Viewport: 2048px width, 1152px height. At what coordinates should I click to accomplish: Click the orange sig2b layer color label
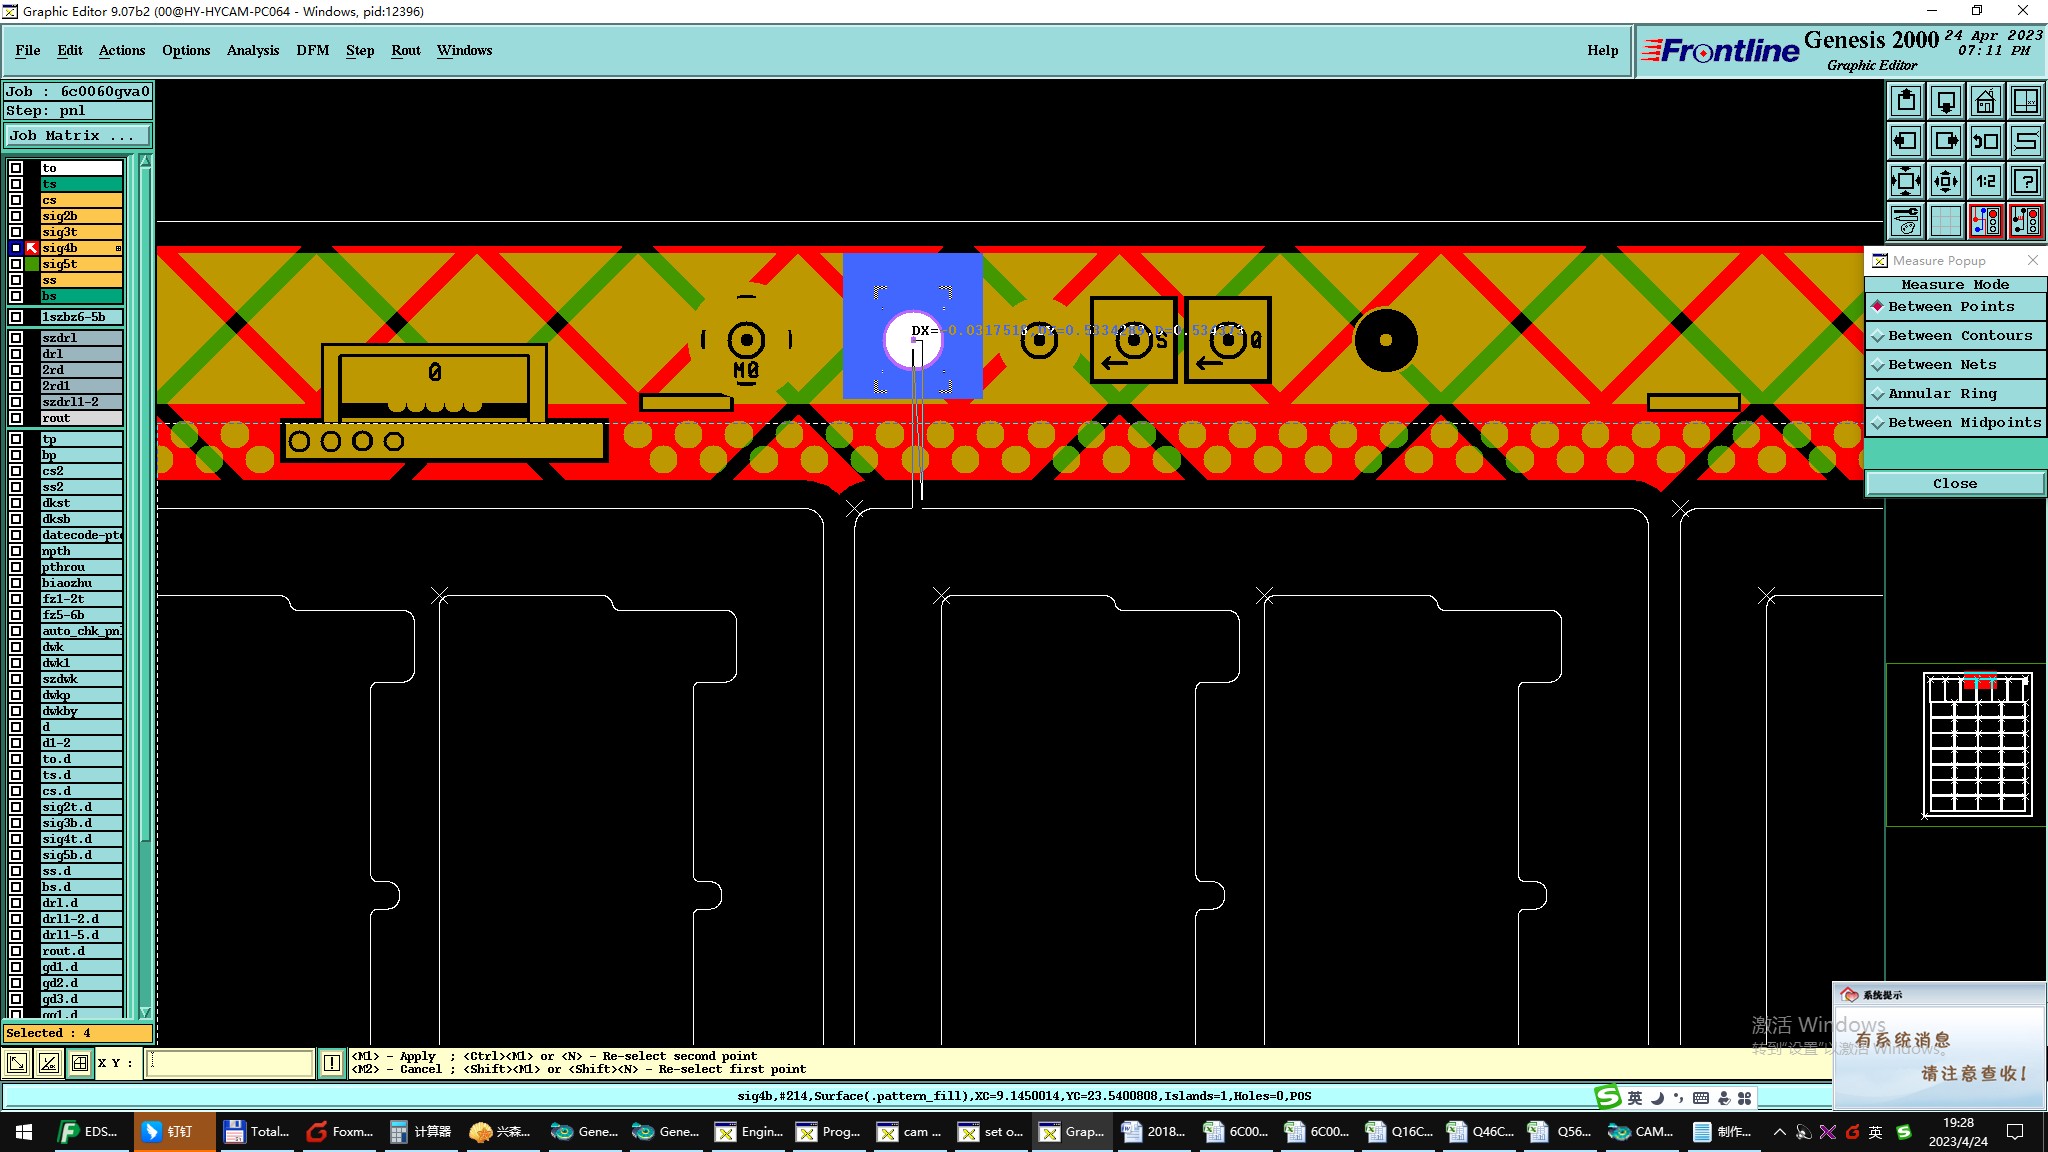(81, 216)
